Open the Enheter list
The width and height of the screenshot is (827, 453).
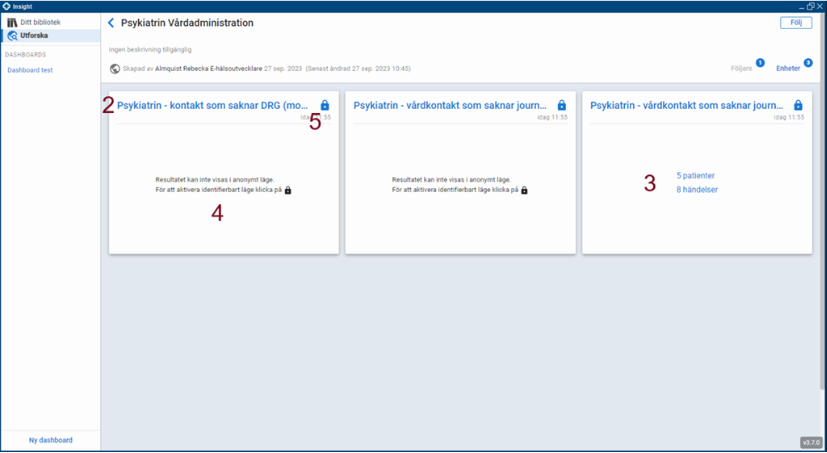[x=788, y=69]
